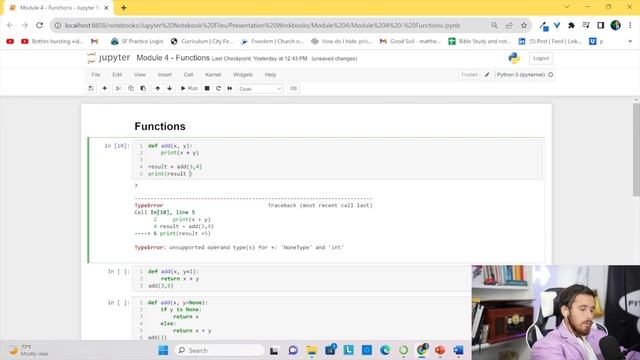Open the Widgets menu
640x360 pixels.
[242, 75]
